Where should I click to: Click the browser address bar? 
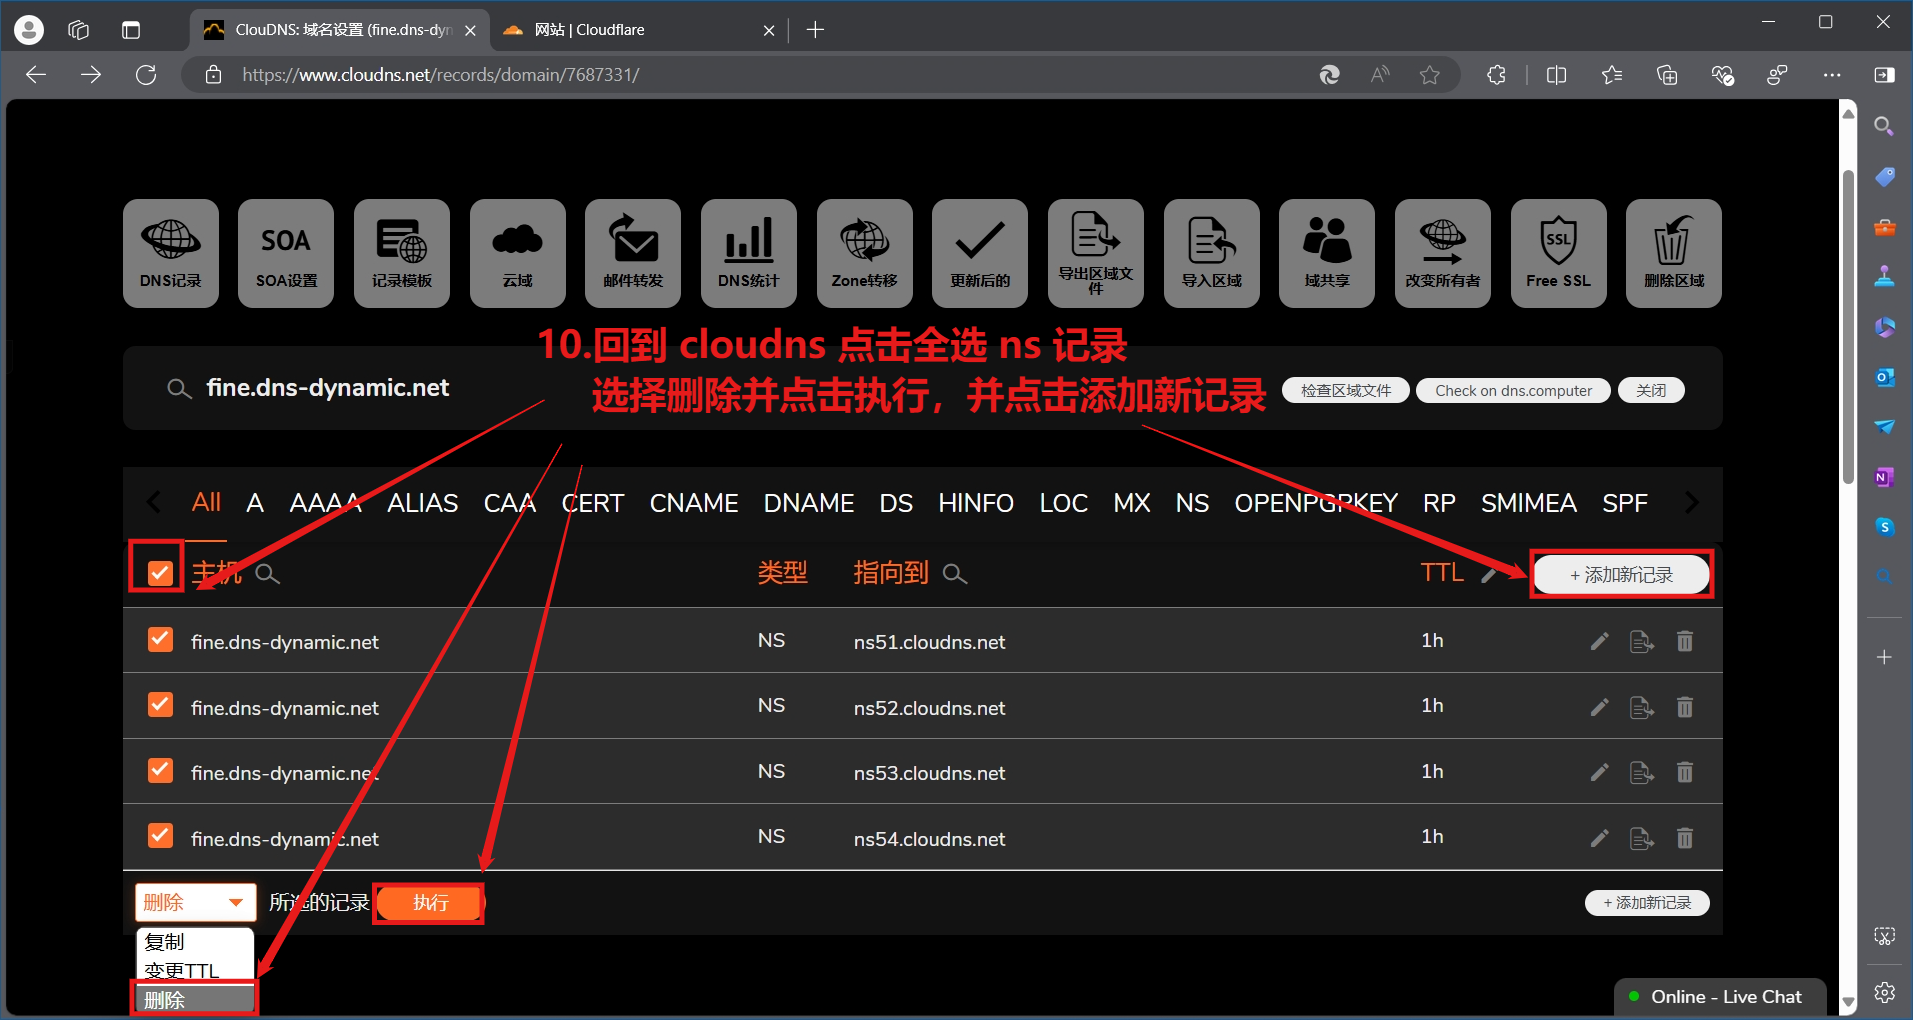tap(750, 75)
